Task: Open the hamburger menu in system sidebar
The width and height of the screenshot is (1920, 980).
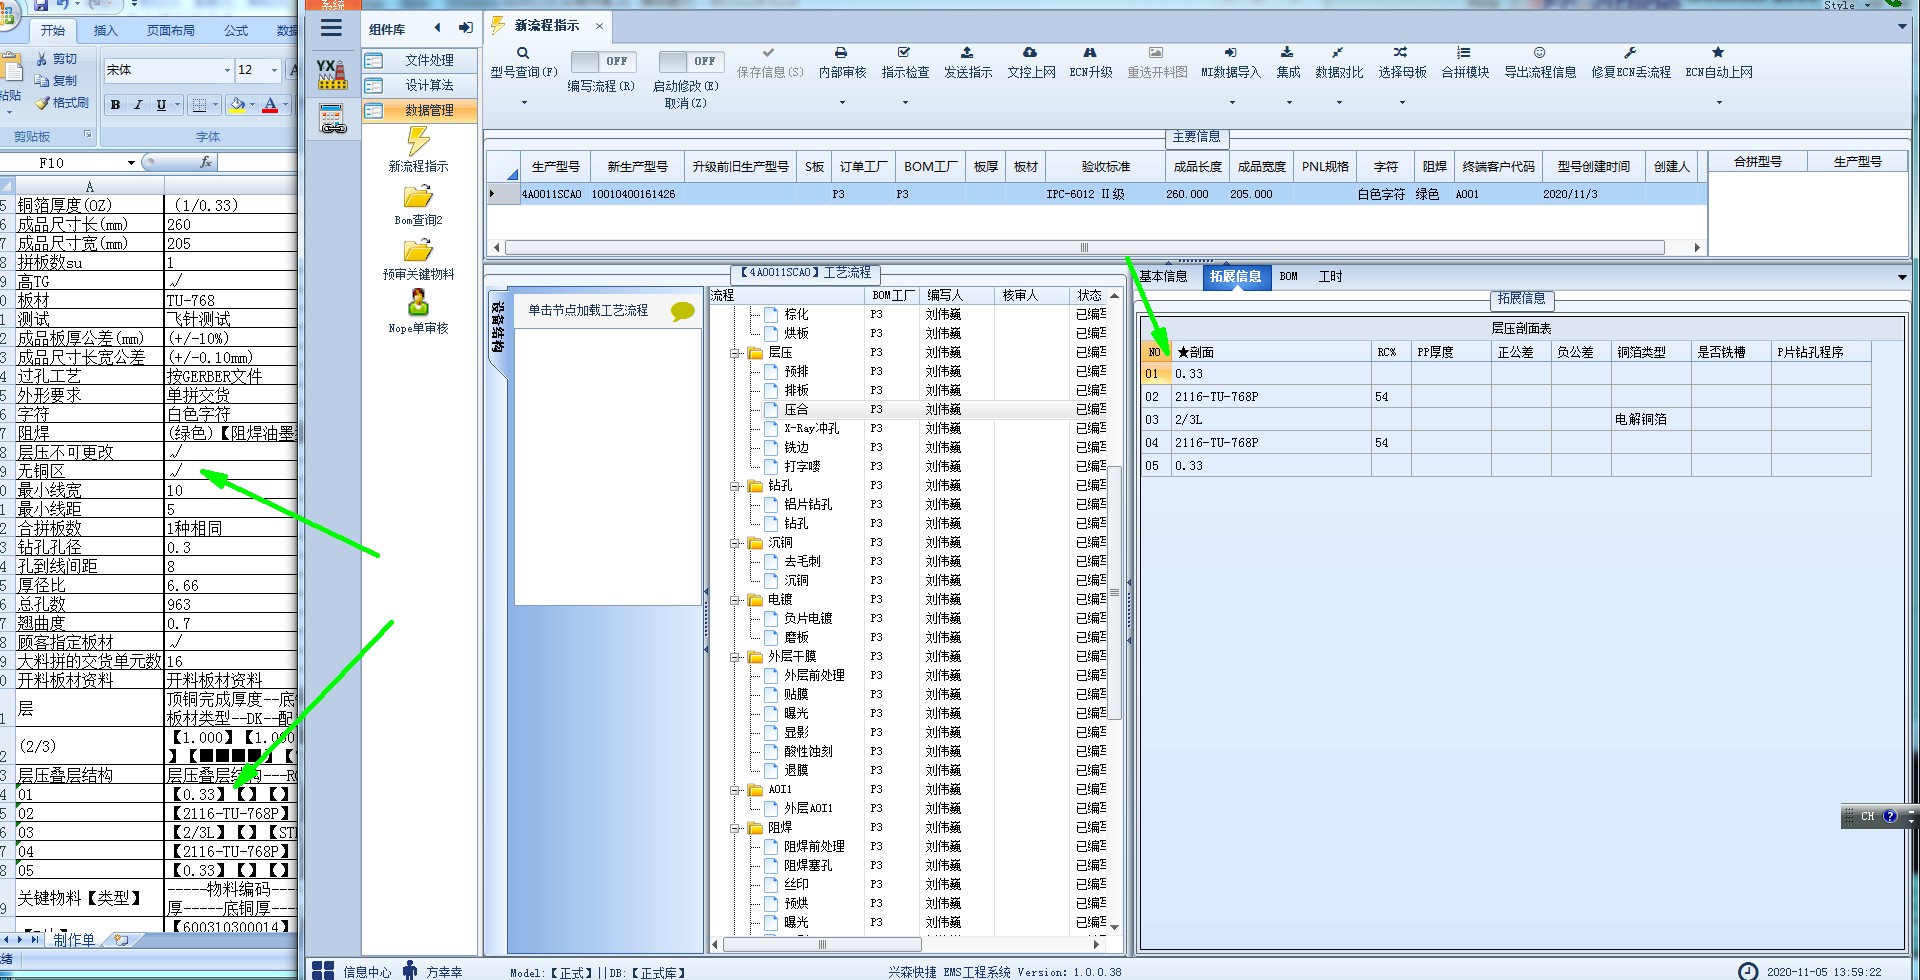Action: tap(331, 28)
